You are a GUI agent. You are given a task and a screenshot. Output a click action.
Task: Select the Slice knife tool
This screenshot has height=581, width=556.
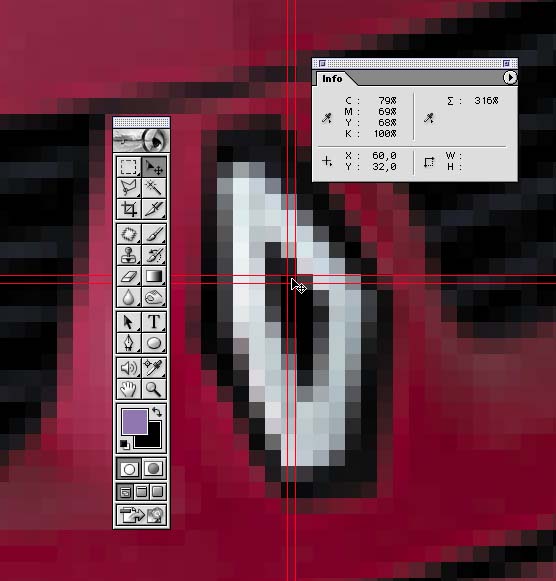coord(154,209)
